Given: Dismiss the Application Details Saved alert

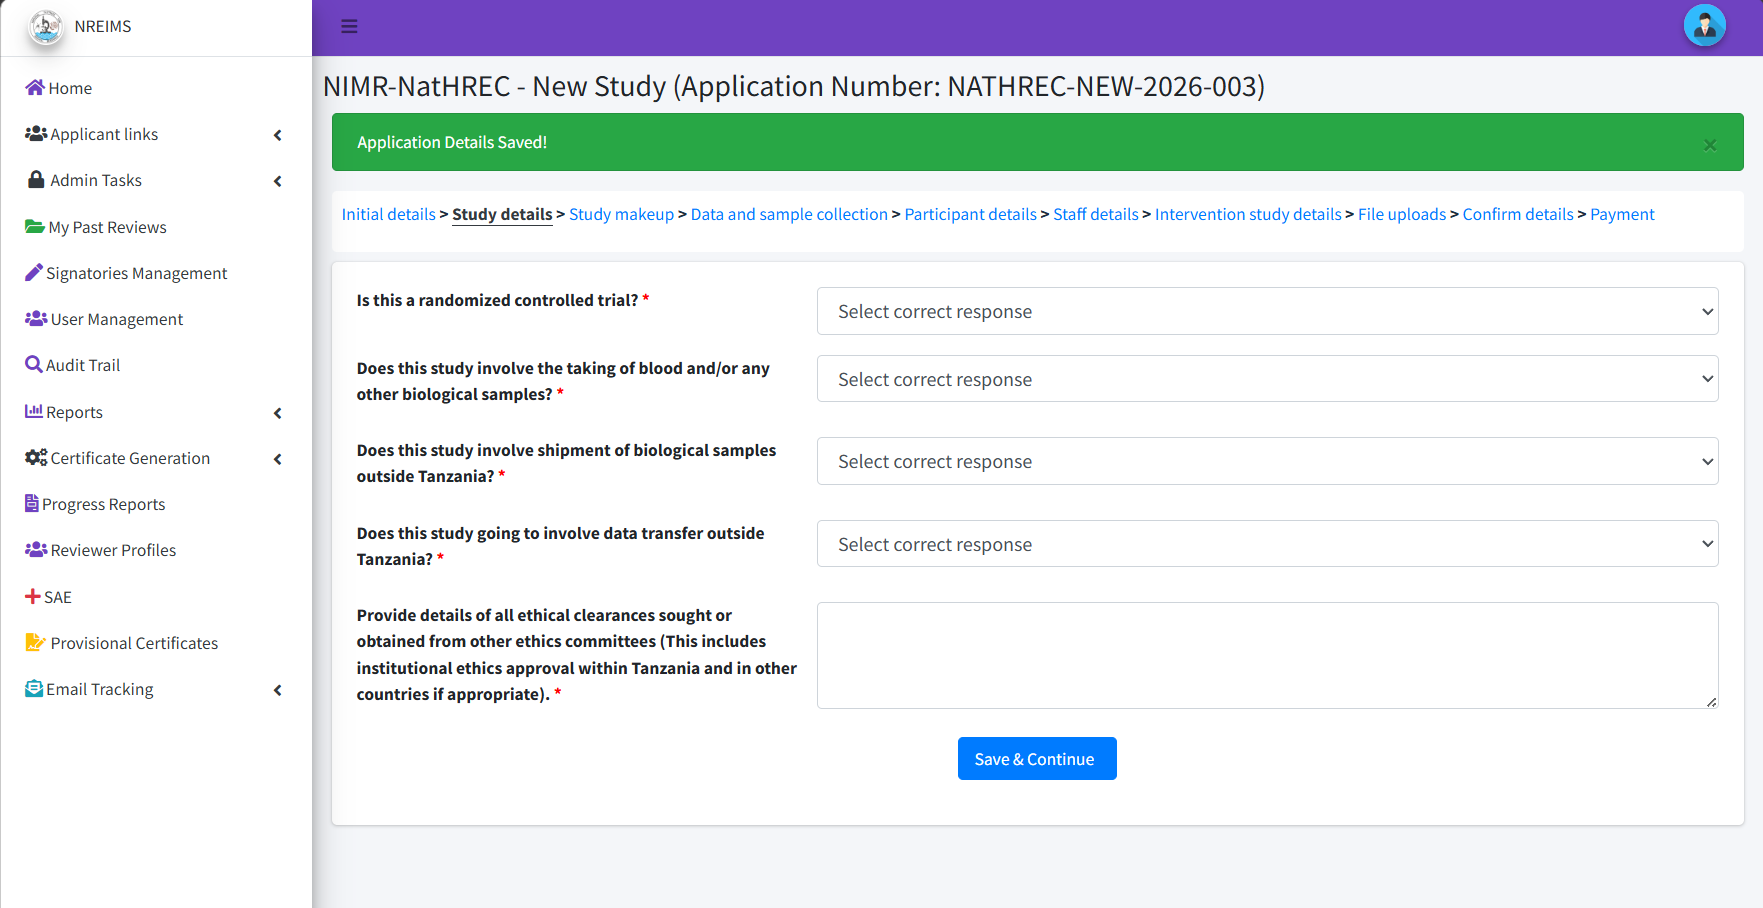Looking at the screenshot, I should 1710,144.
